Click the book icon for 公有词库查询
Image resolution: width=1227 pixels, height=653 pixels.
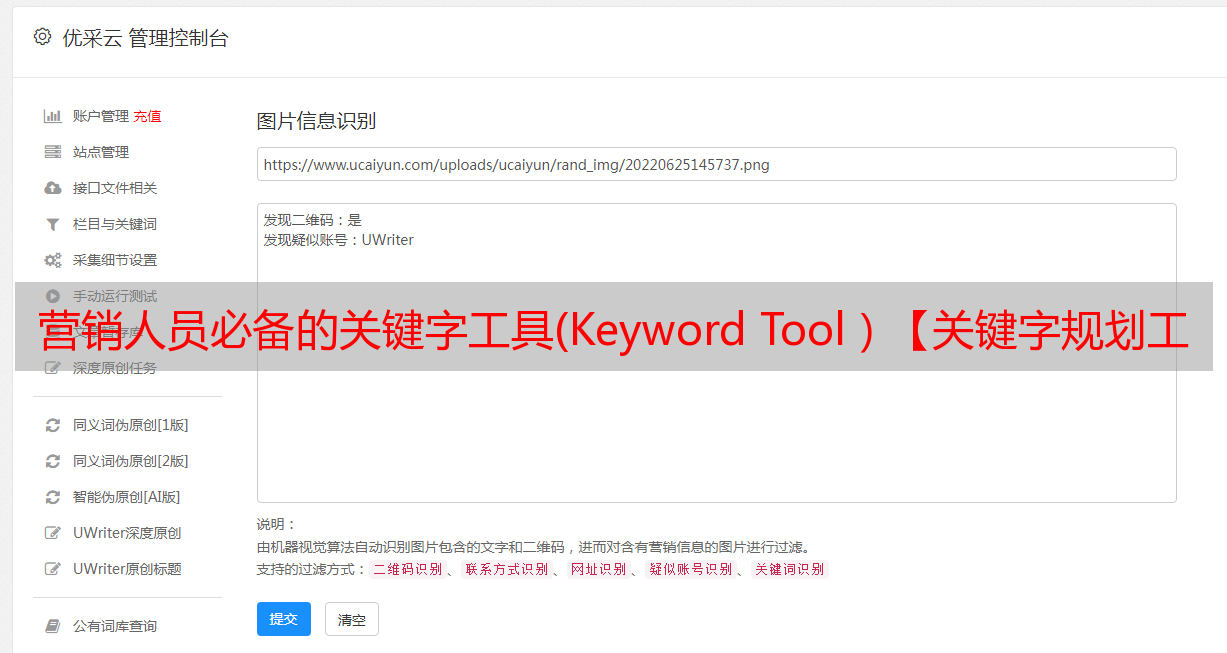click(x=53, y=626)
